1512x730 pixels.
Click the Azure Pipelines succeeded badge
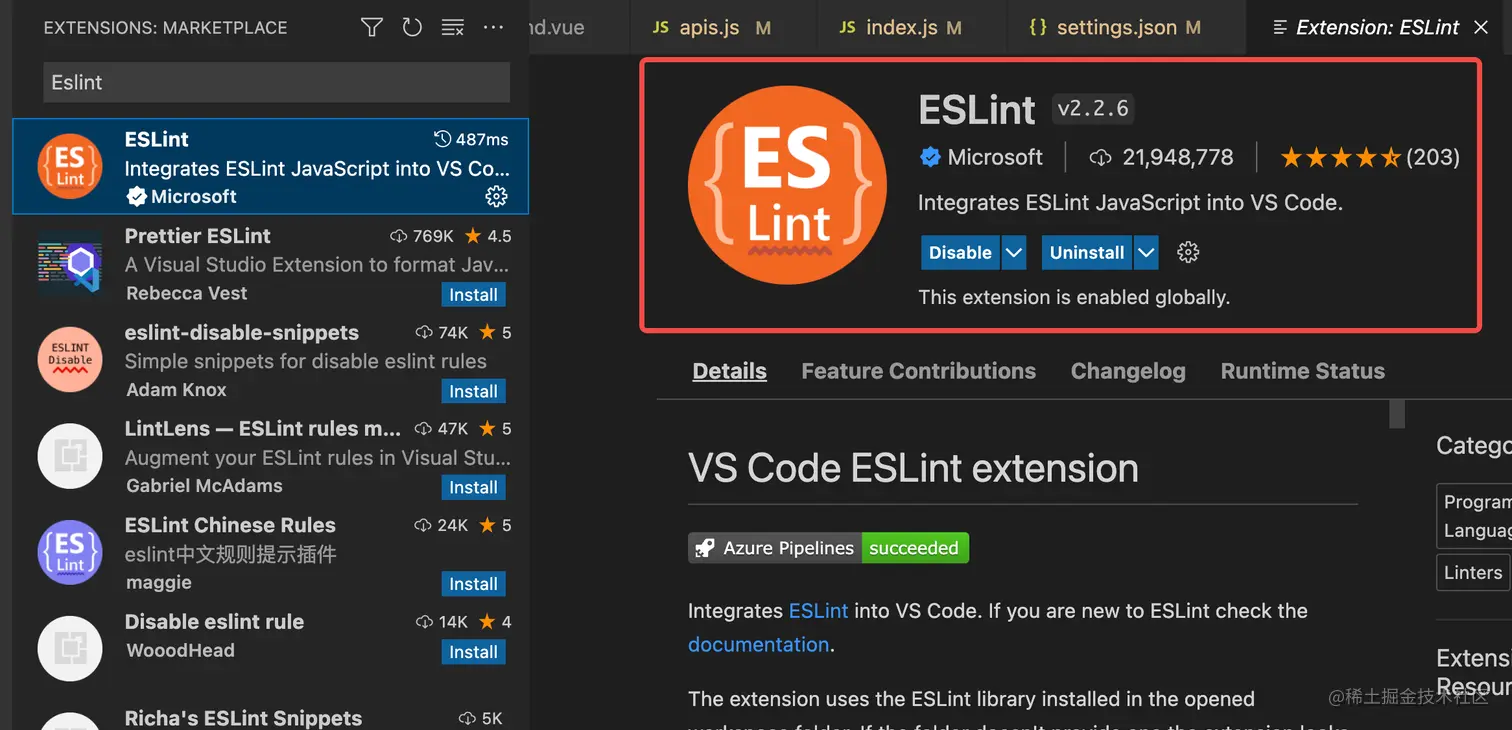point(828,548)
